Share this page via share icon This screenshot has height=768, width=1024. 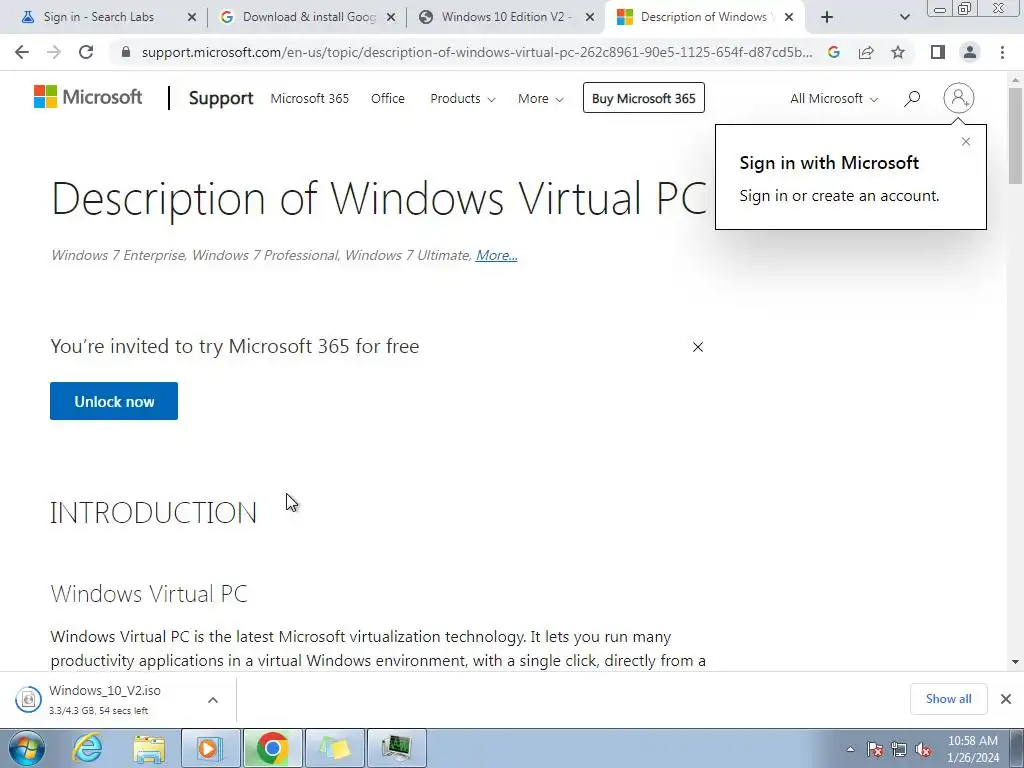(866, 52)
